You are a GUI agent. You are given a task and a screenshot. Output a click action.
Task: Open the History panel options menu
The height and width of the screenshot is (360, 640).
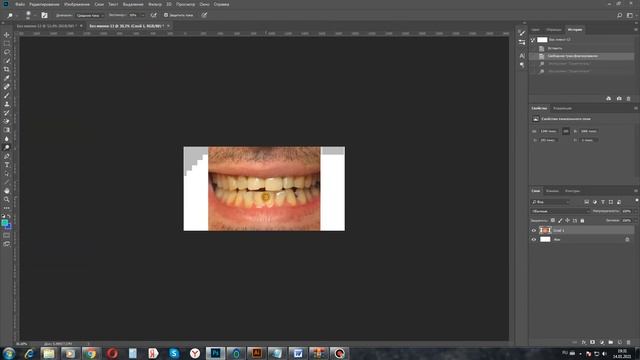[636, 29]
